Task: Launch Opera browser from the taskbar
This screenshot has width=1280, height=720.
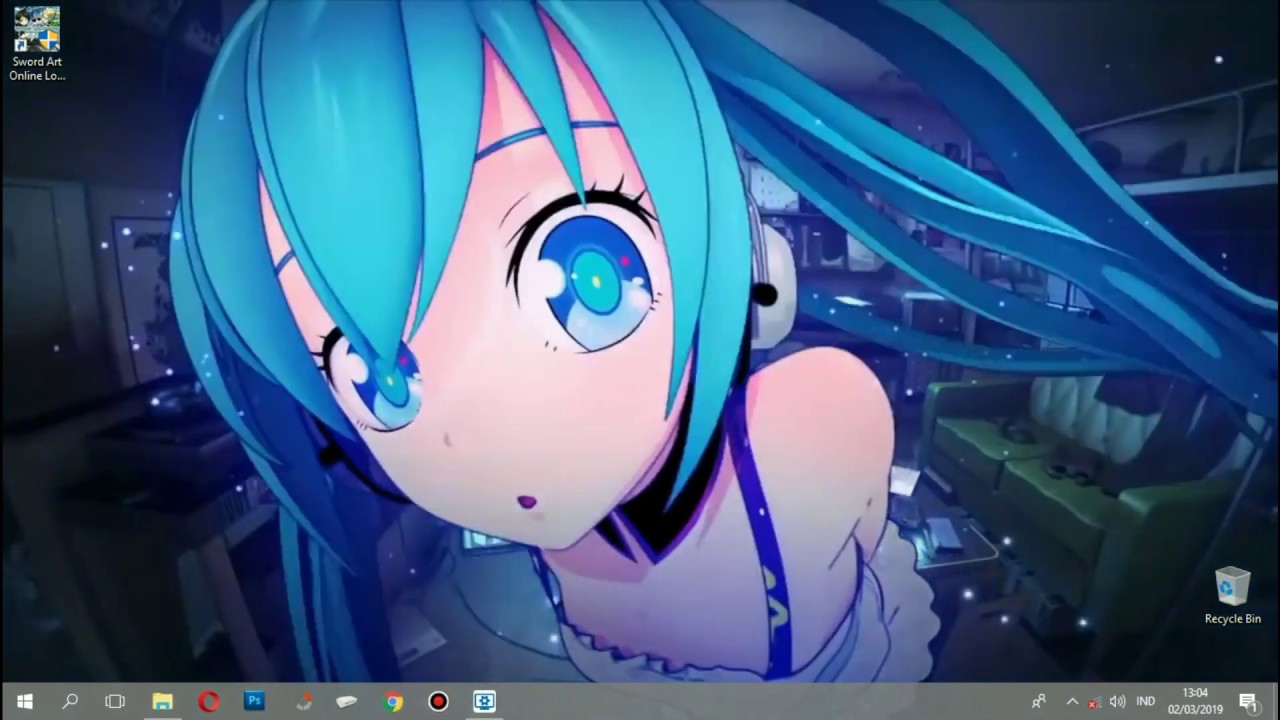Action: [x=208, y=701]
